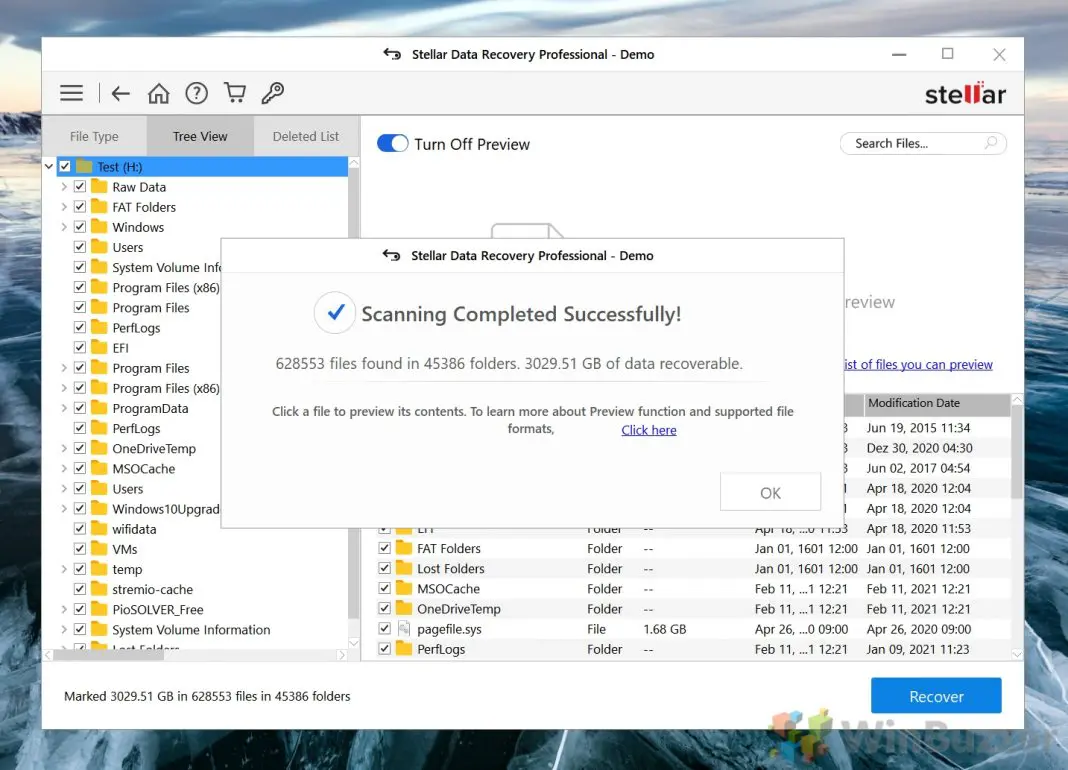Go to the Home screen icon
This screenshot has width=1068, height=770.
[x=159, y=93]
